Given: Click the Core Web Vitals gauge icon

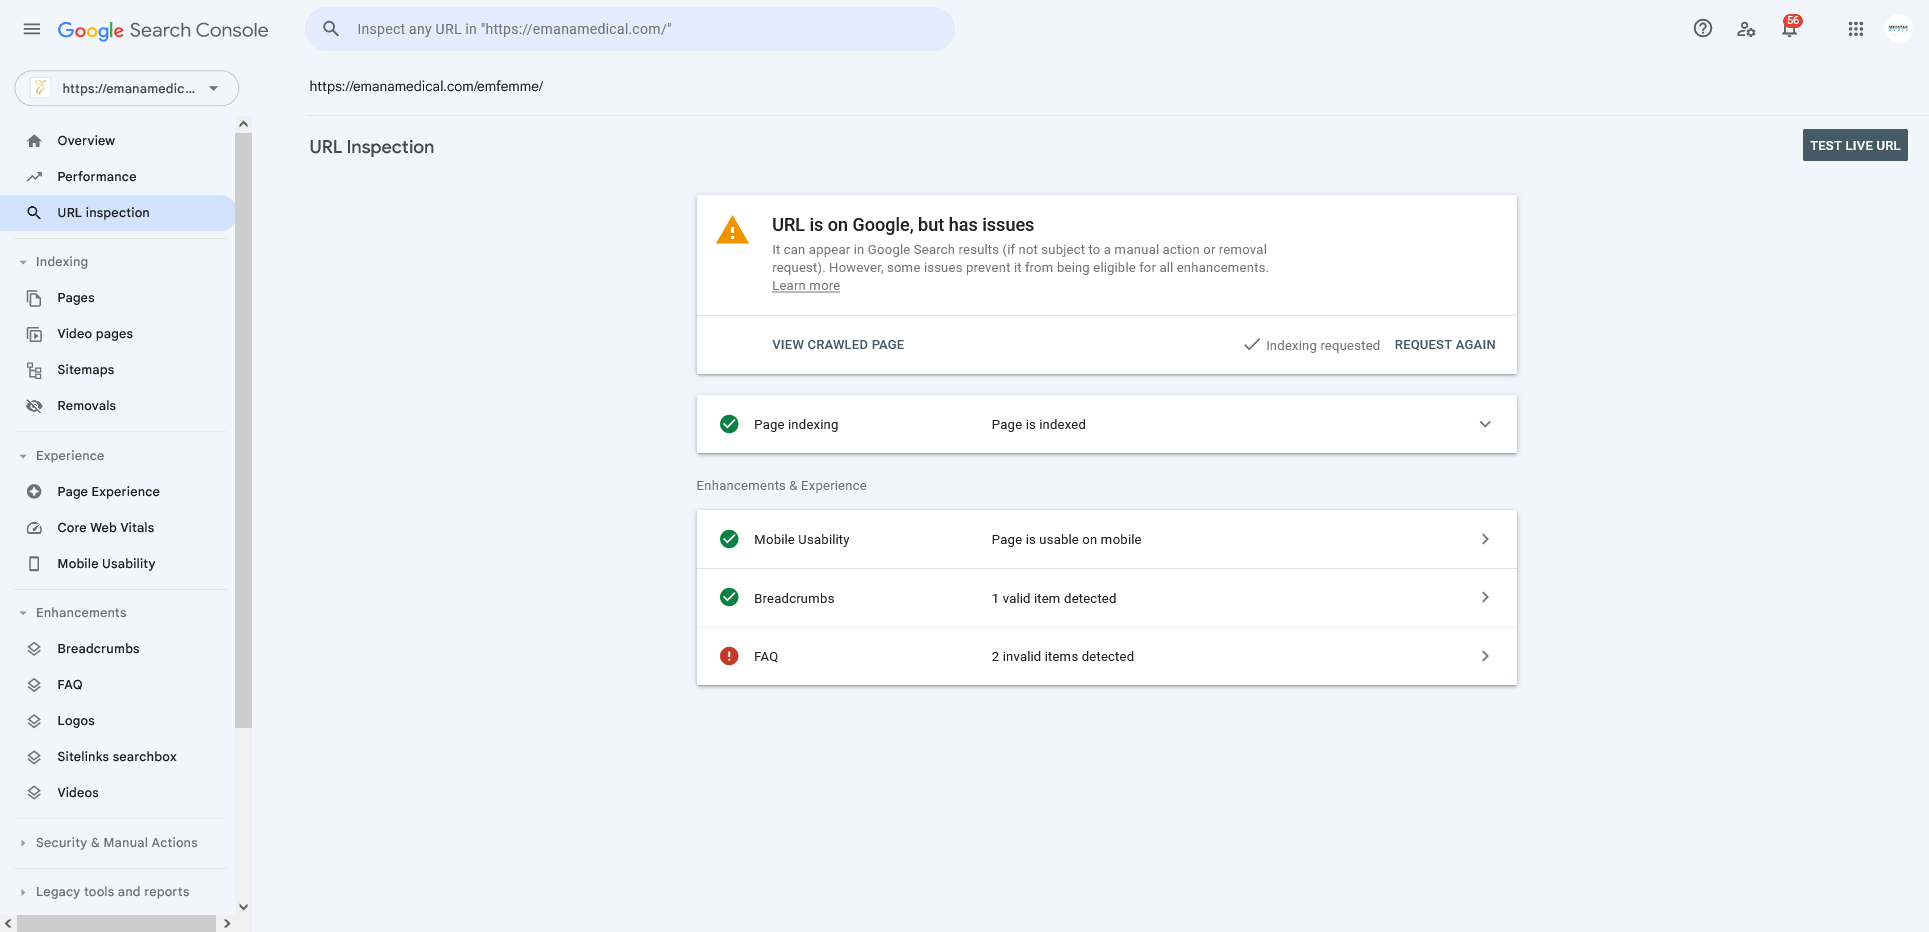Looking at the screenshot, I should [34, 528].
